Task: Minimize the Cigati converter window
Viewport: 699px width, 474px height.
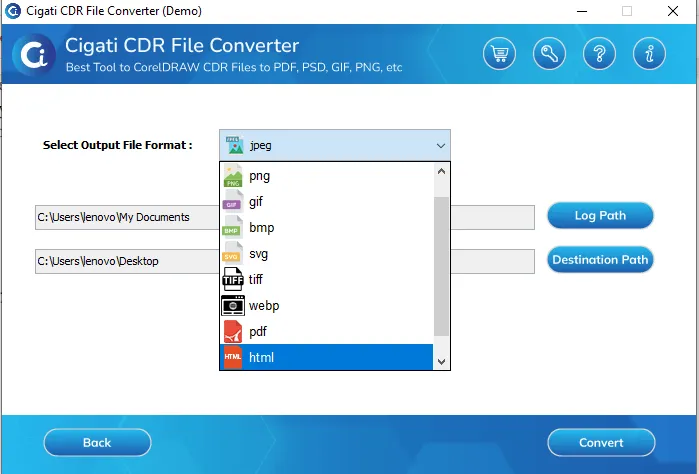Action: (x=582, y=11)
